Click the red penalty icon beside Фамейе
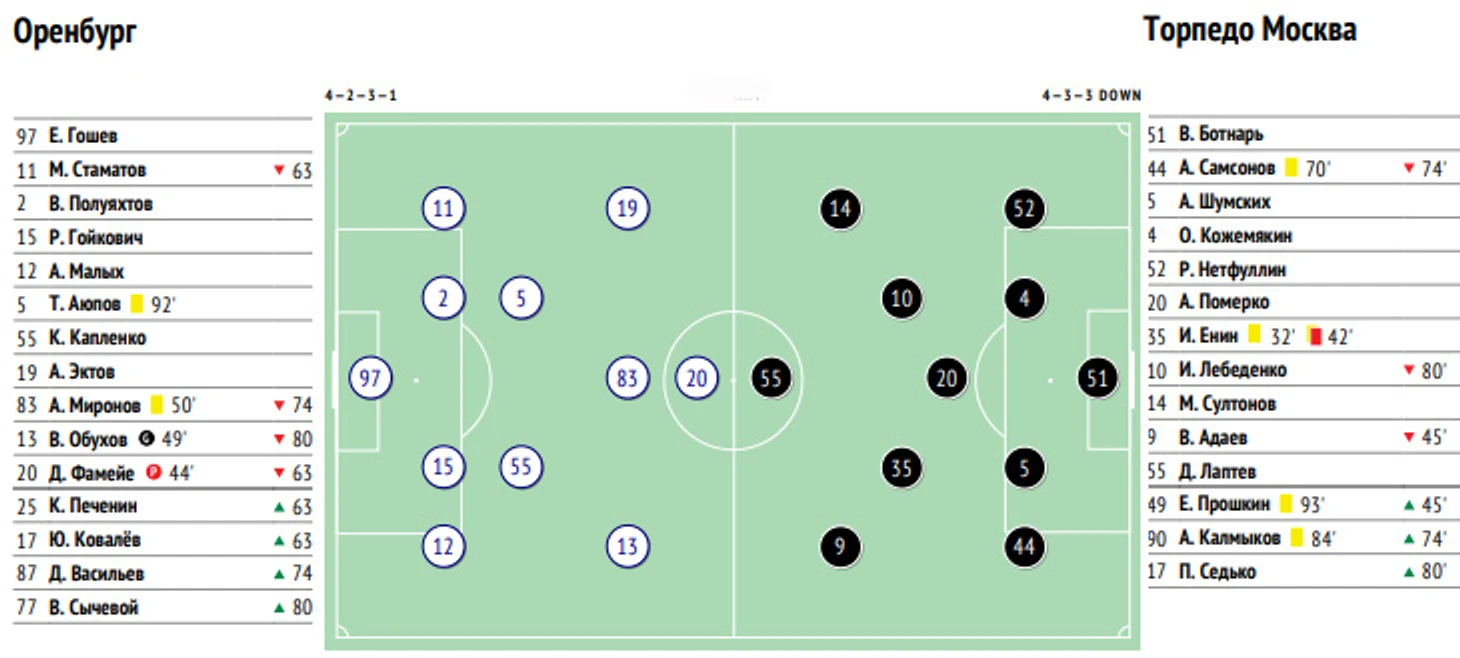The image size is (1460, 658). [x=152, y=472]
